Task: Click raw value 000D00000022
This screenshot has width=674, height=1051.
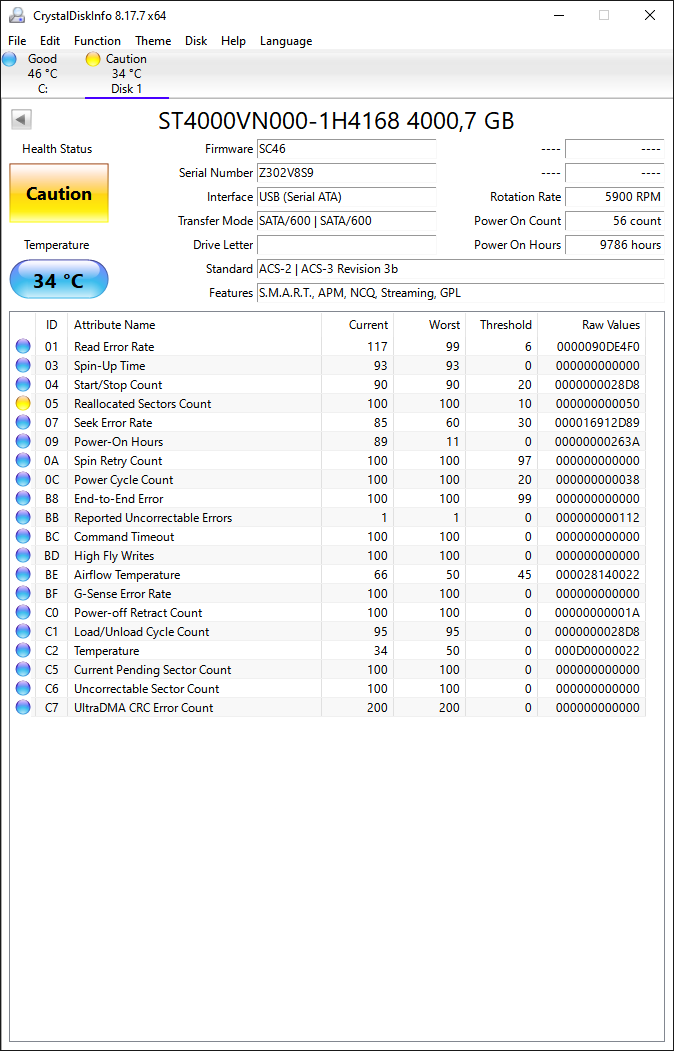Action: 598,650
